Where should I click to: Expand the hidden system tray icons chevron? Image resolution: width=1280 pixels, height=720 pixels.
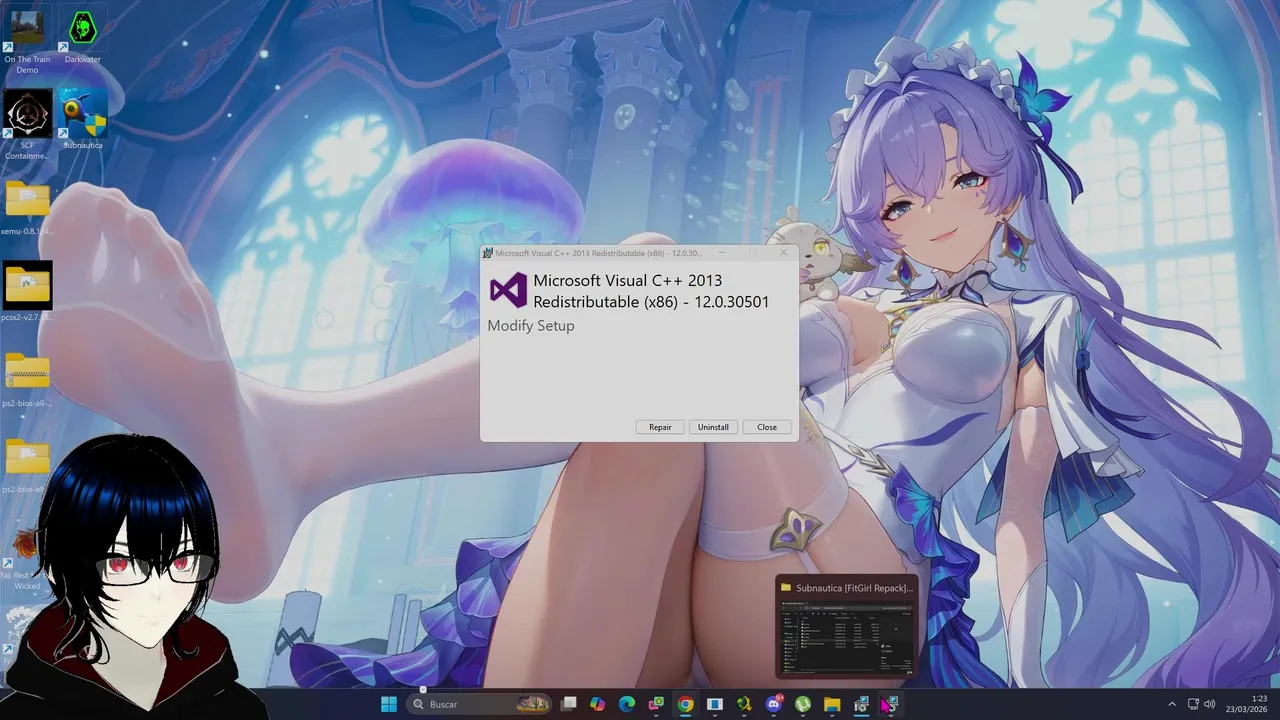[1172, 704]
